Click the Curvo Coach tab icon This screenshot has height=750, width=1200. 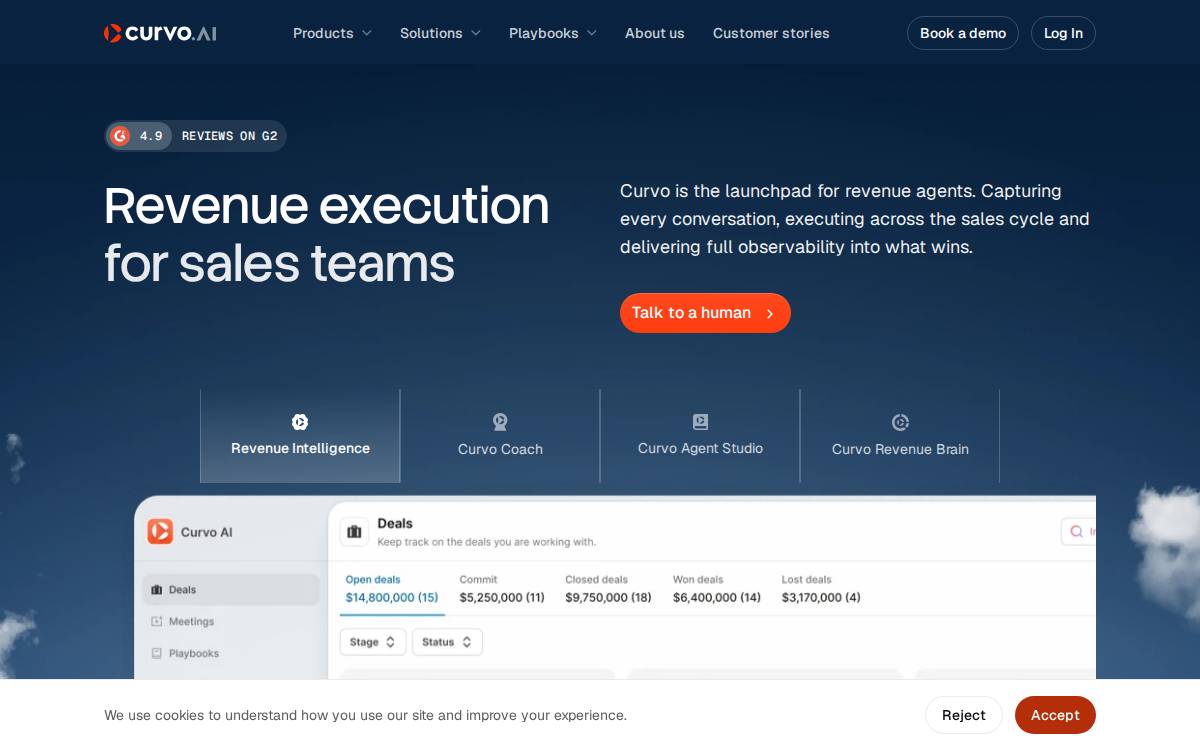[x=500, y=422]
